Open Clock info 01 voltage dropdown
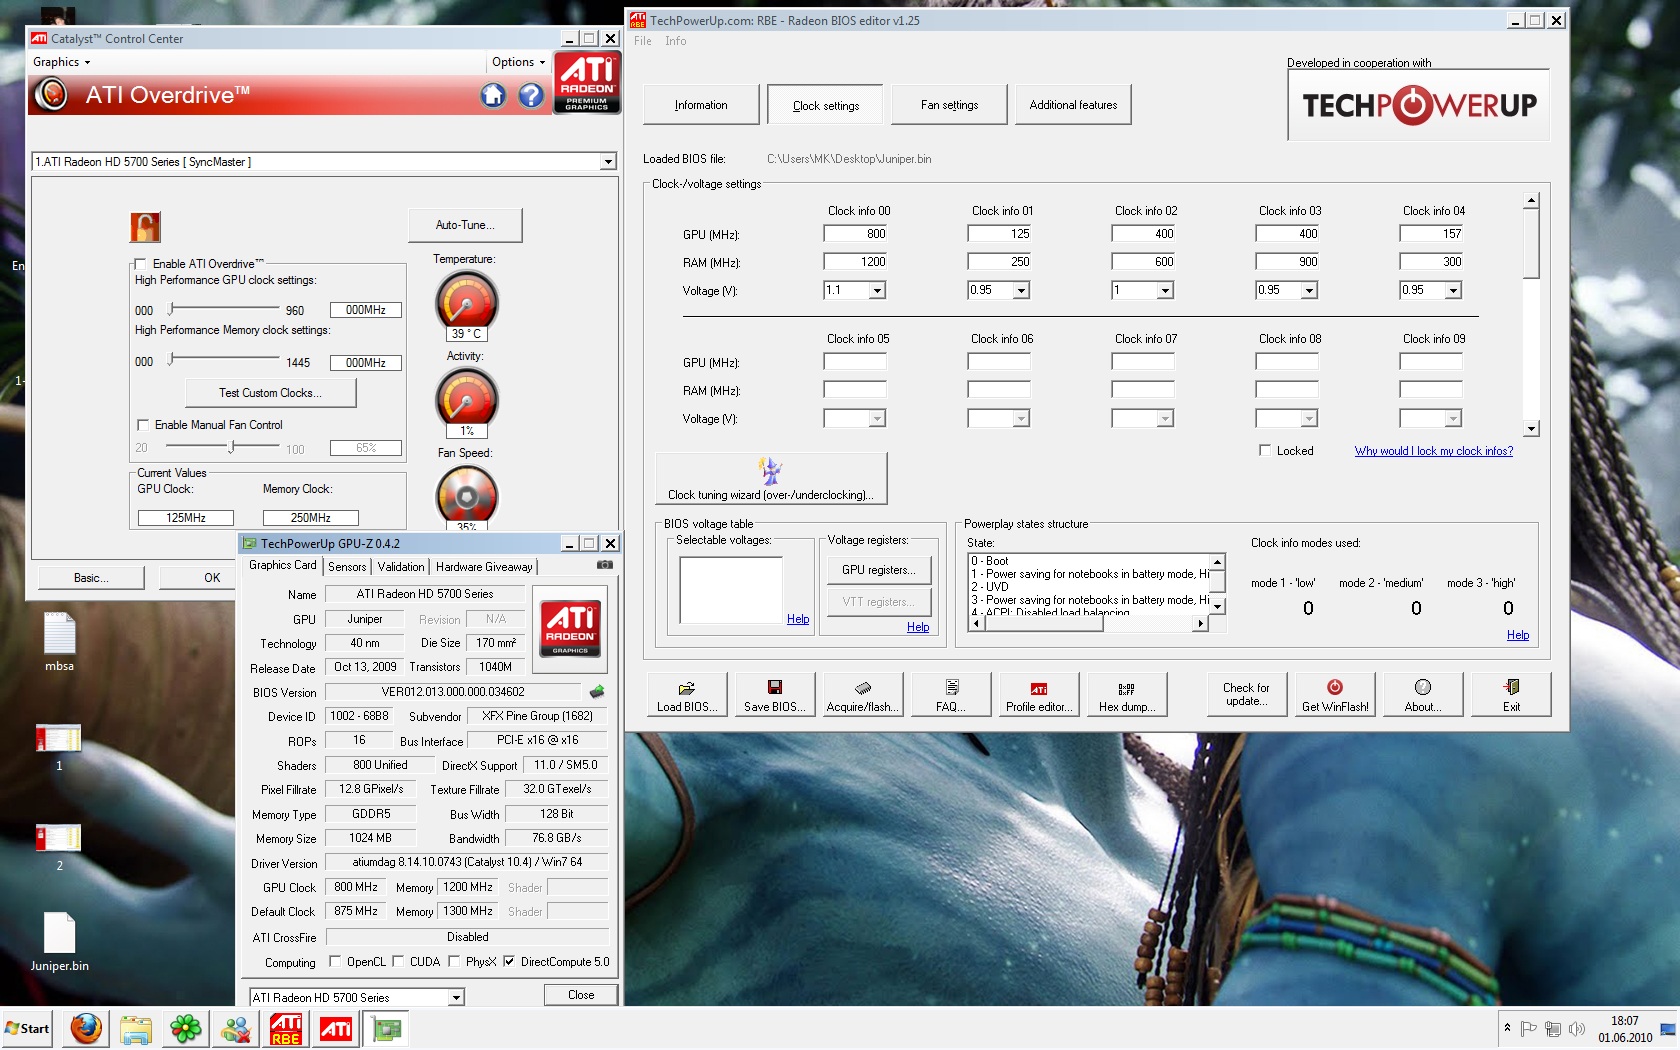The image size is (1680, 1050). (x=1021, y=290)
